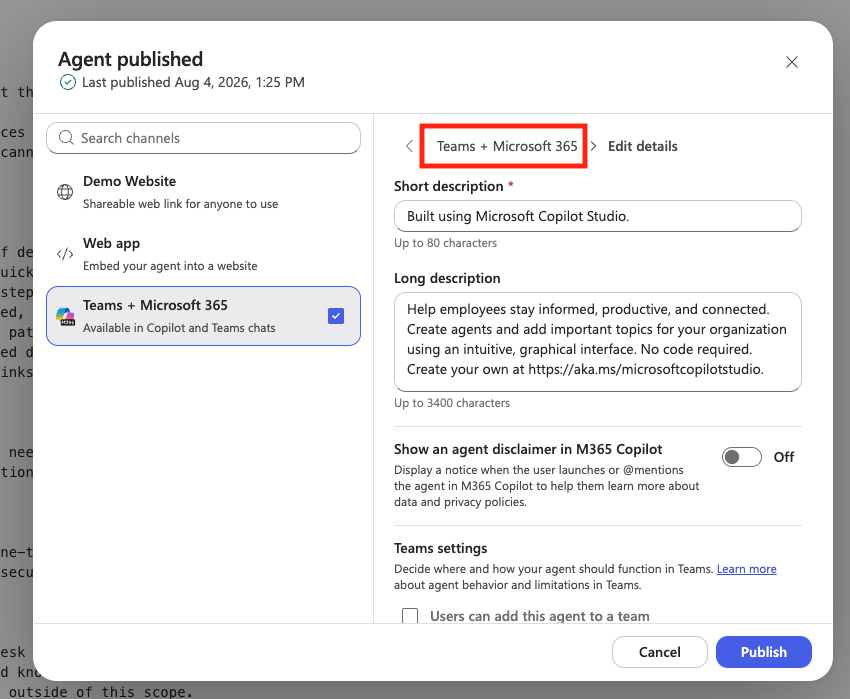
Task: Go back using the left chevron
Action: [409, 146]
